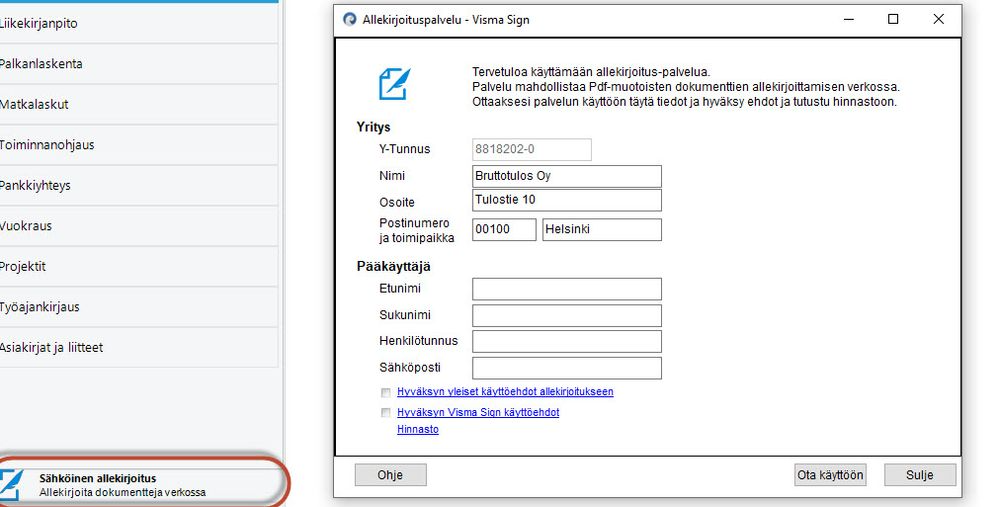Image resolution: width=999 pixels, height=507 pixels.
Task: Open the Liikekirjanpito menu item
Action: tap(138, 24)
